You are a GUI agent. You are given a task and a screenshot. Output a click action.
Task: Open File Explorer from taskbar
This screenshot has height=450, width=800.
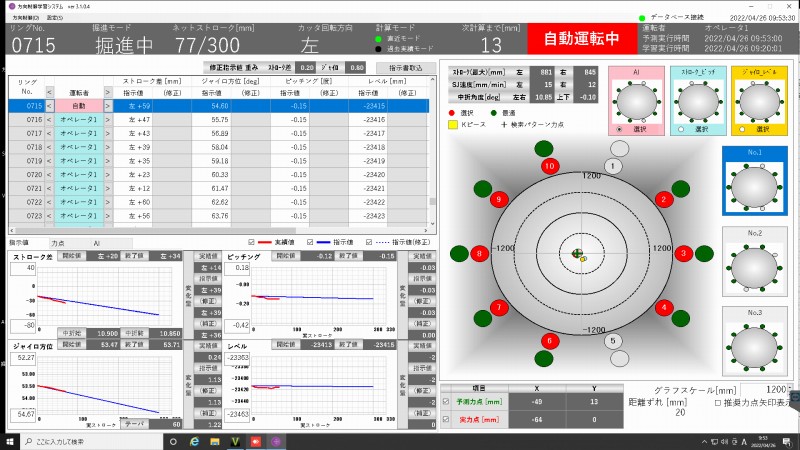215,440
